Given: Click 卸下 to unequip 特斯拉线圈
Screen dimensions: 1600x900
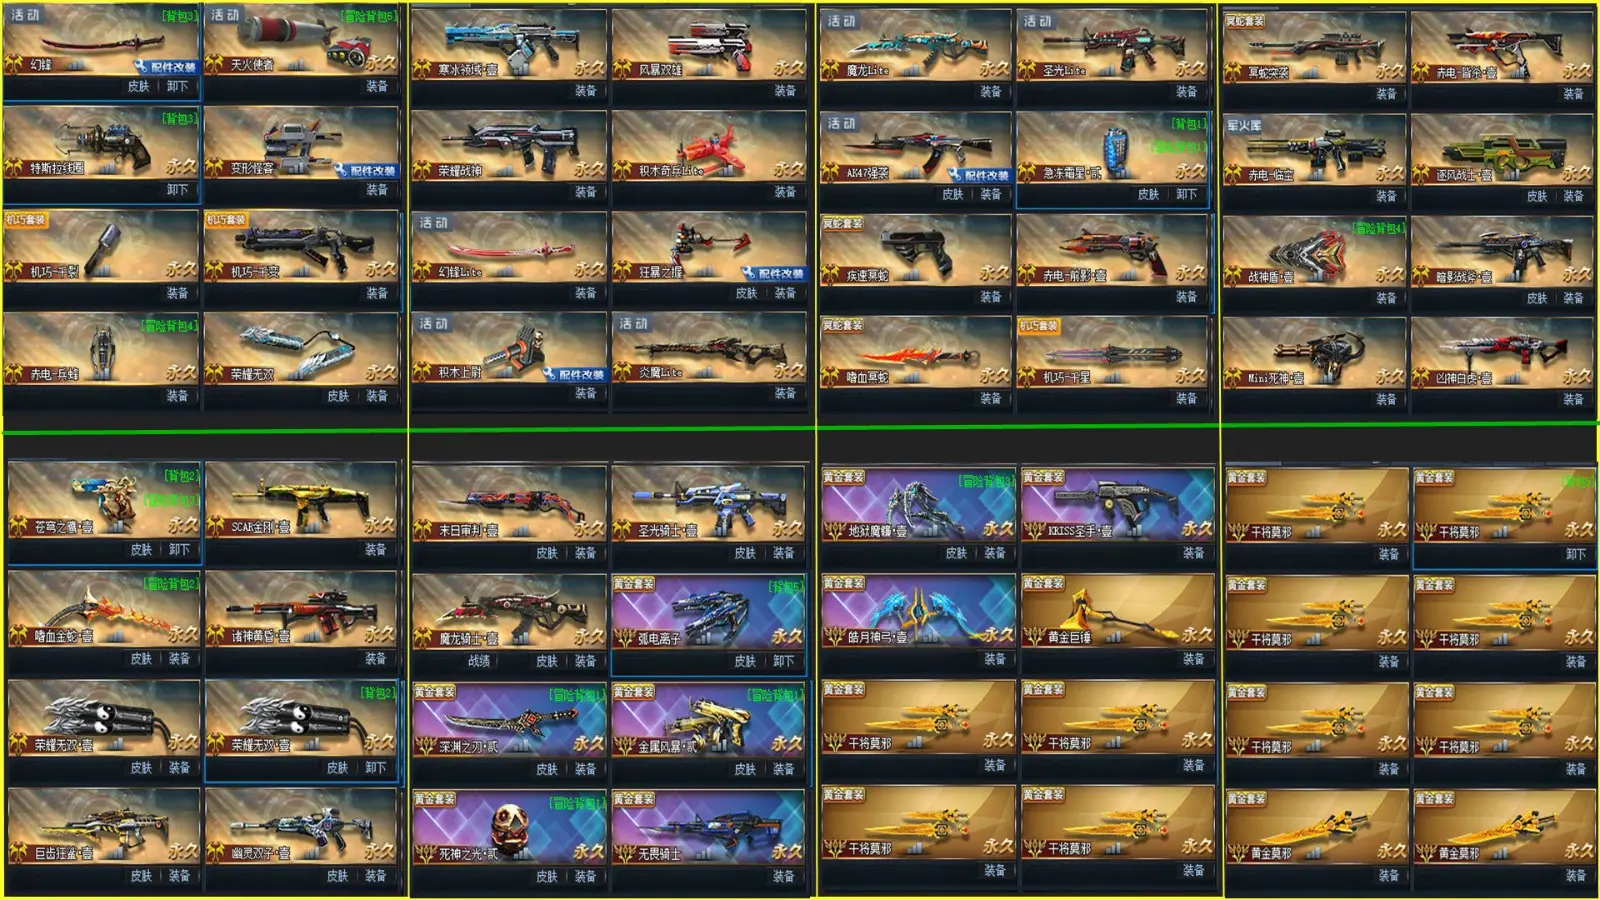Looking at the screenshot, I should (177, 189).
